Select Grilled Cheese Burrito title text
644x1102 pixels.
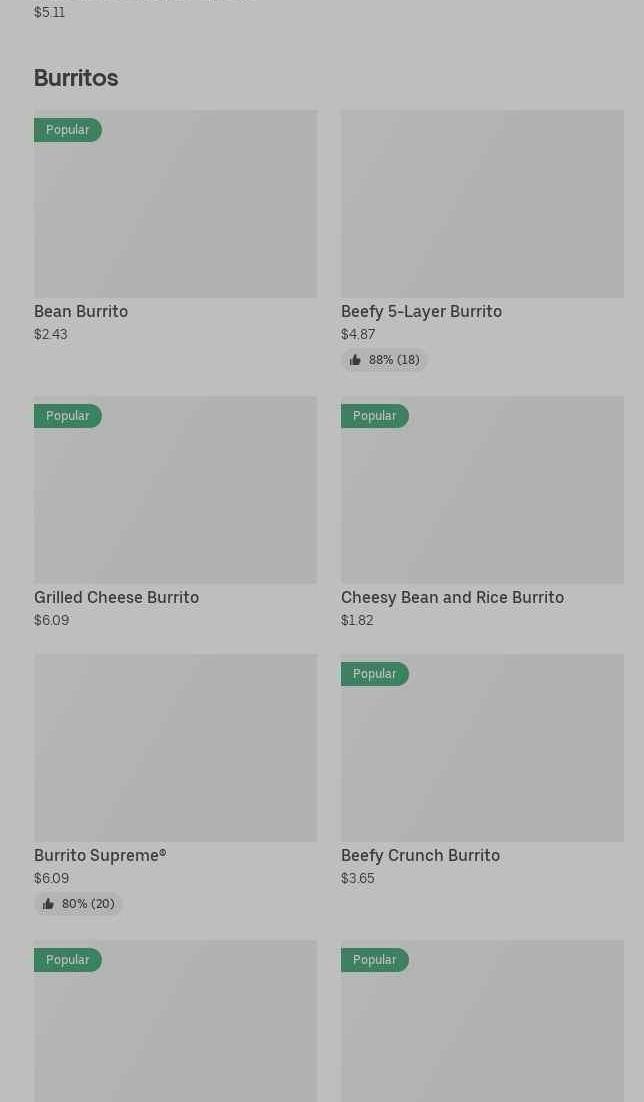(x=116, y=598)
